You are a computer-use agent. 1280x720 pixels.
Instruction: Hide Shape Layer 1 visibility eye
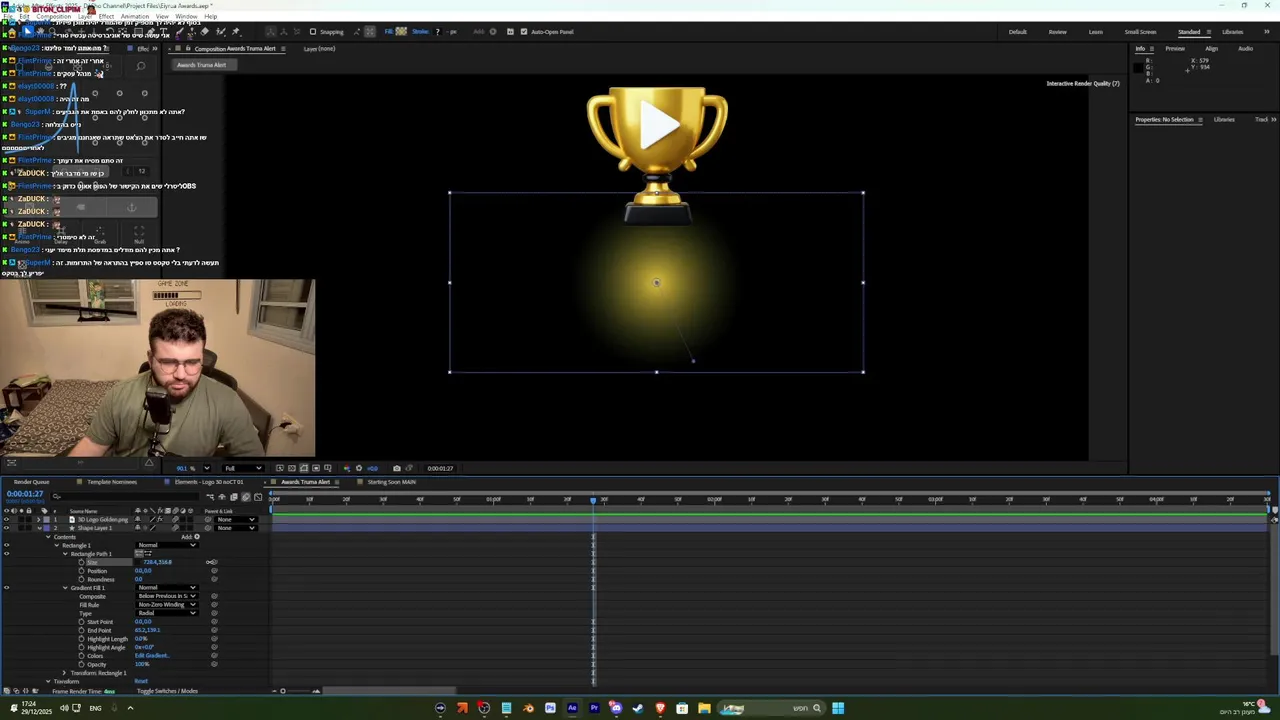(6, 528)
